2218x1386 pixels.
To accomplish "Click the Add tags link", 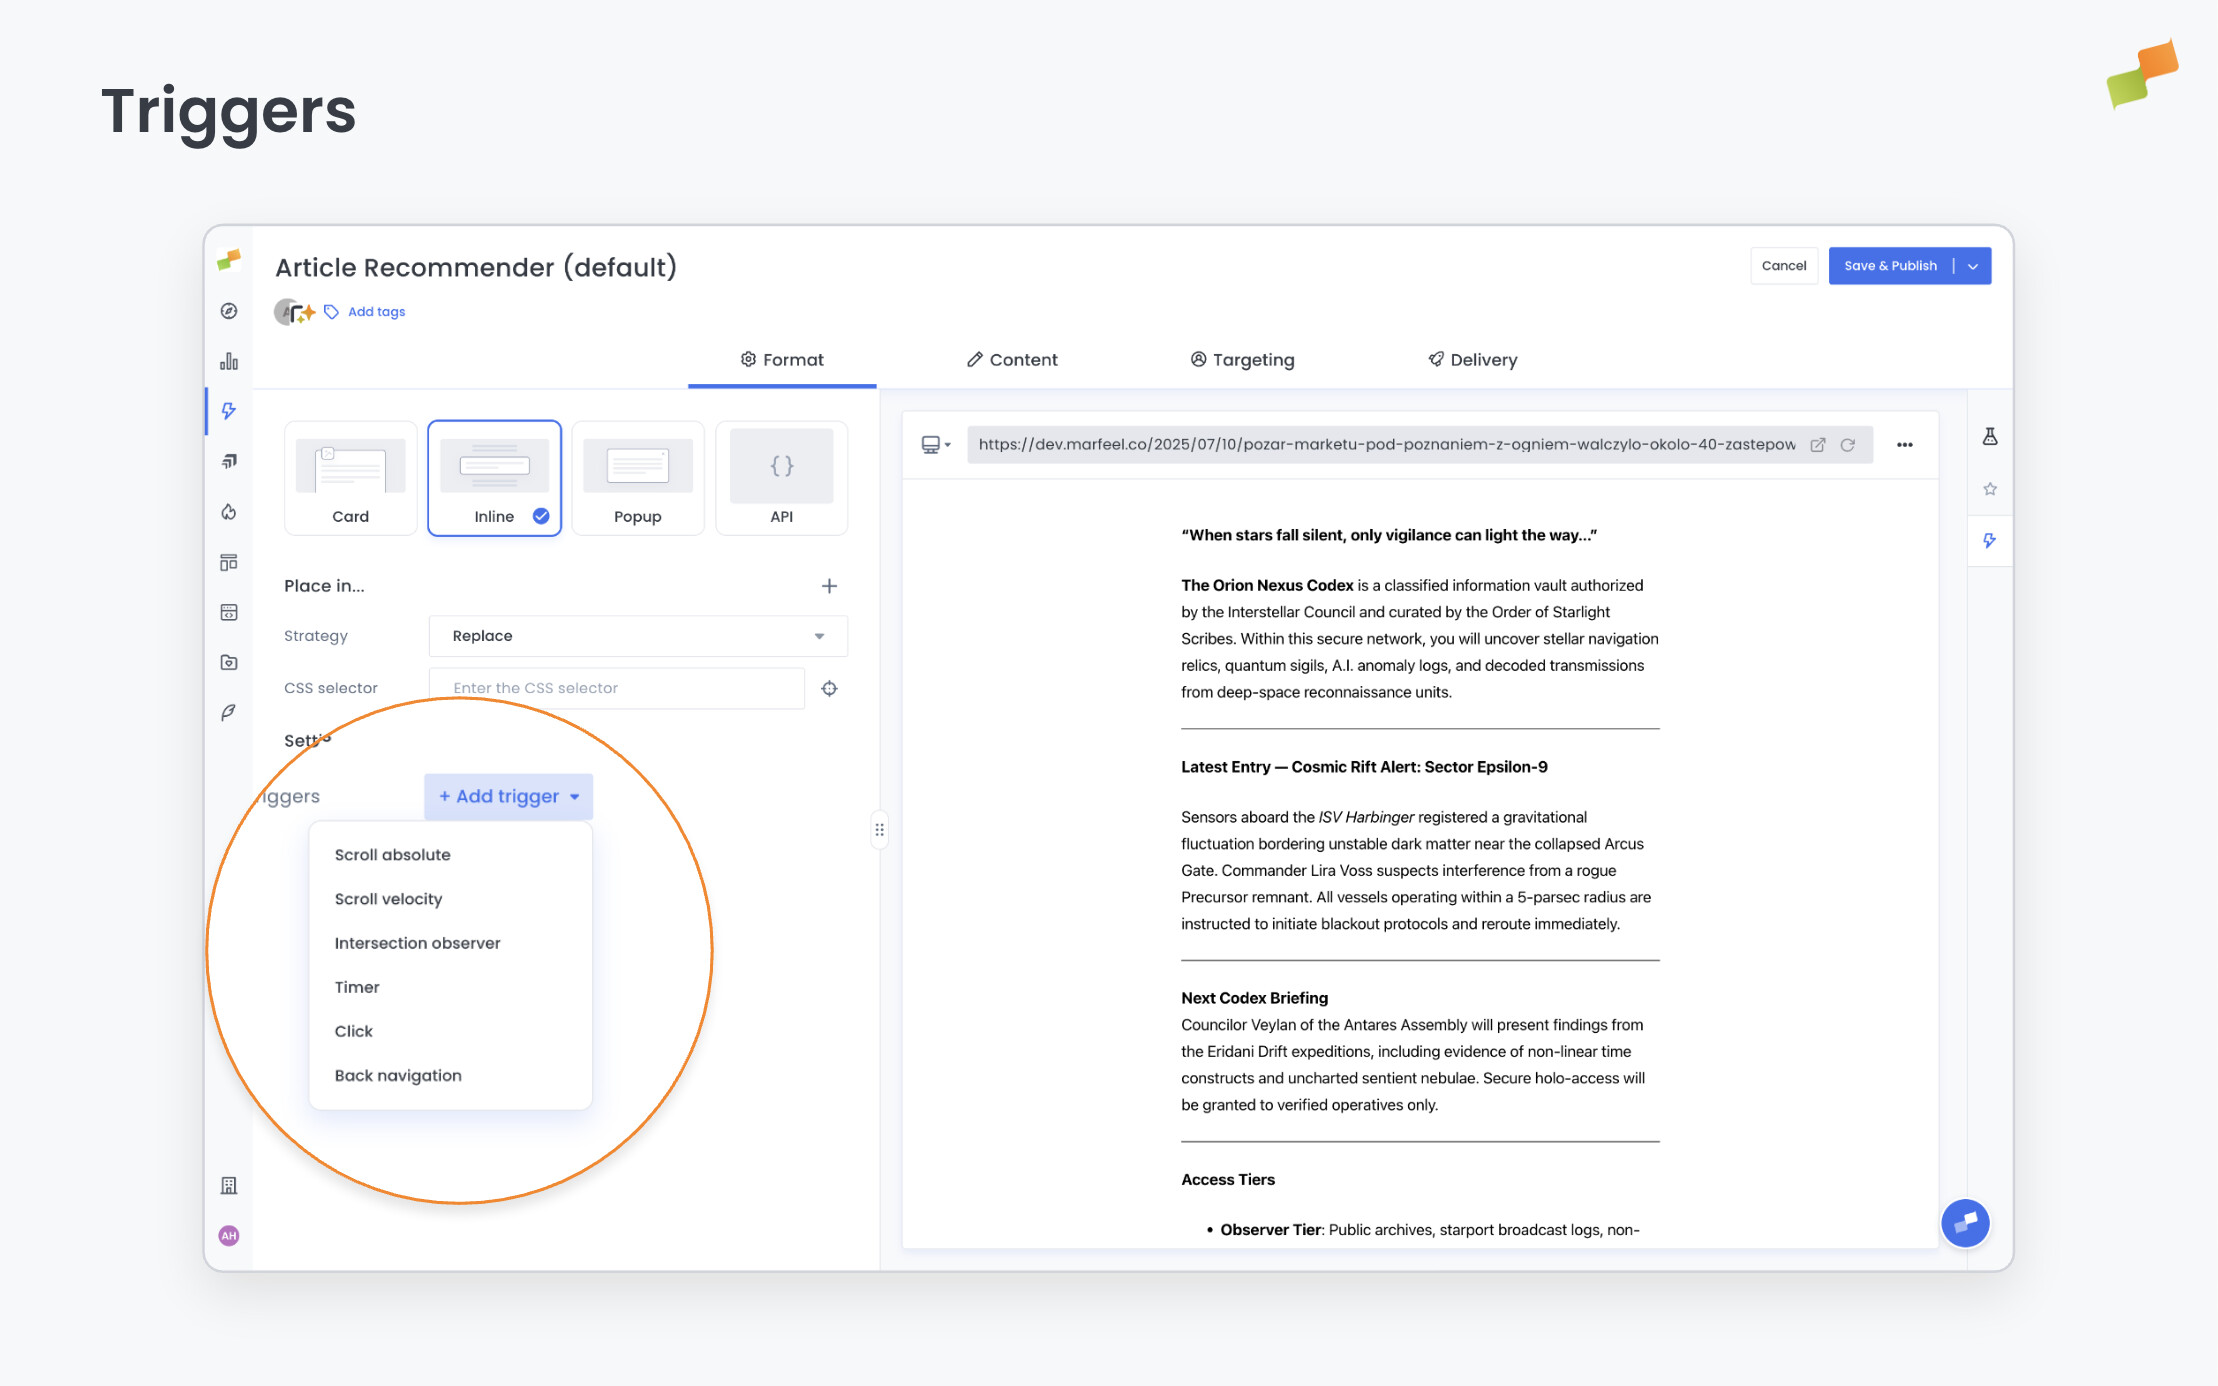I will pyautogui.click(x=376, y=311).
